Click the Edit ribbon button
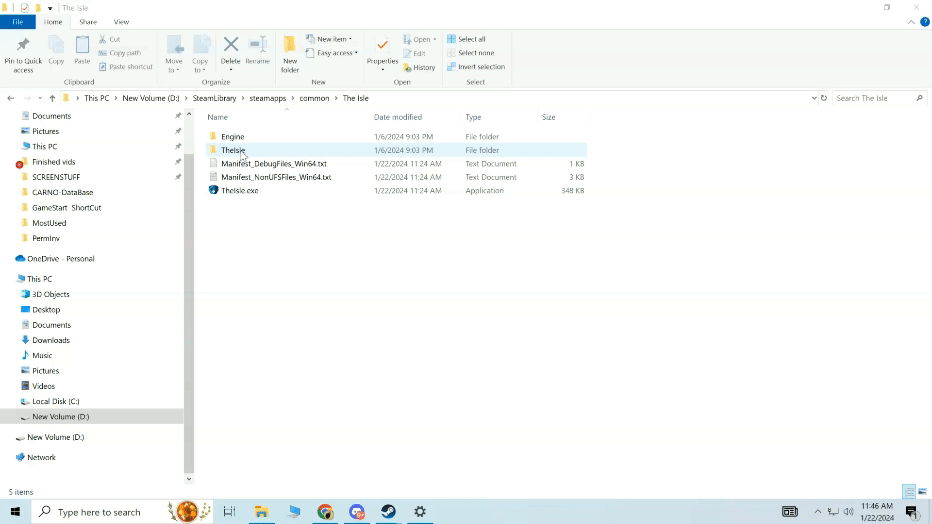This screenshot has height=524, width=932. point(414,53)
